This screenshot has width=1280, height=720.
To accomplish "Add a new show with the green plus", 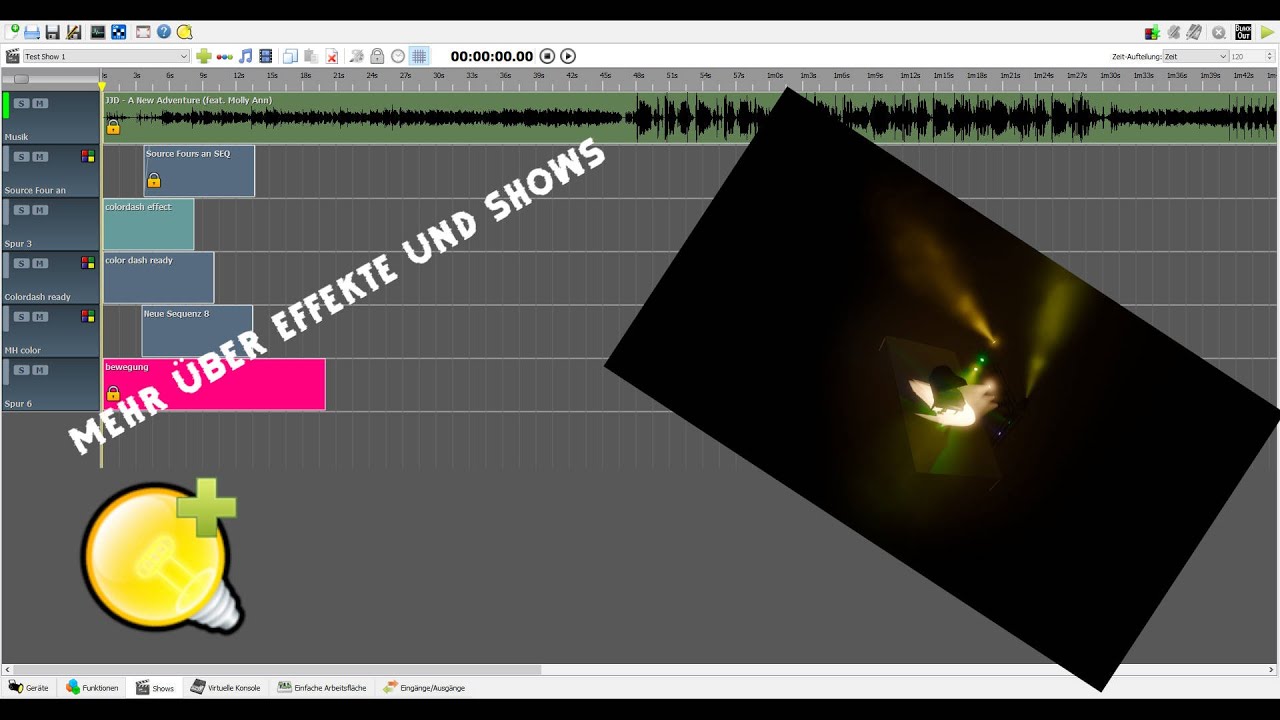I will click(x=204, y=56).
